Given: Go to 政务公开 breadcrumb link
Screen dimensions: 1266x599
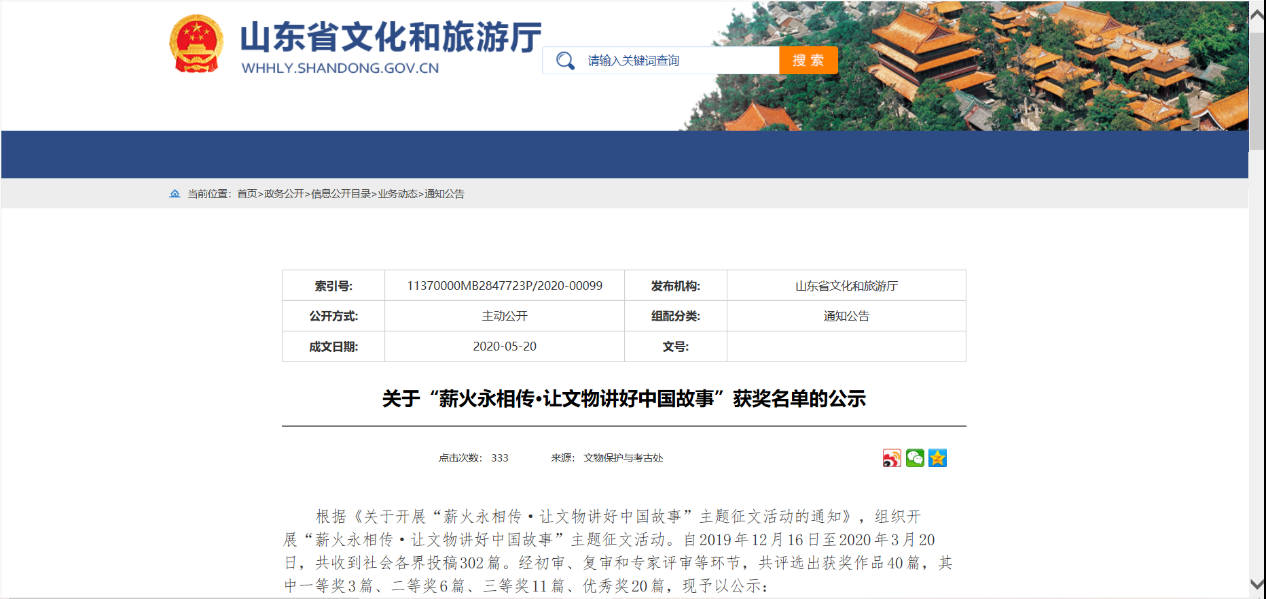Looking at the screenshot, I should (x=284, y=194).
